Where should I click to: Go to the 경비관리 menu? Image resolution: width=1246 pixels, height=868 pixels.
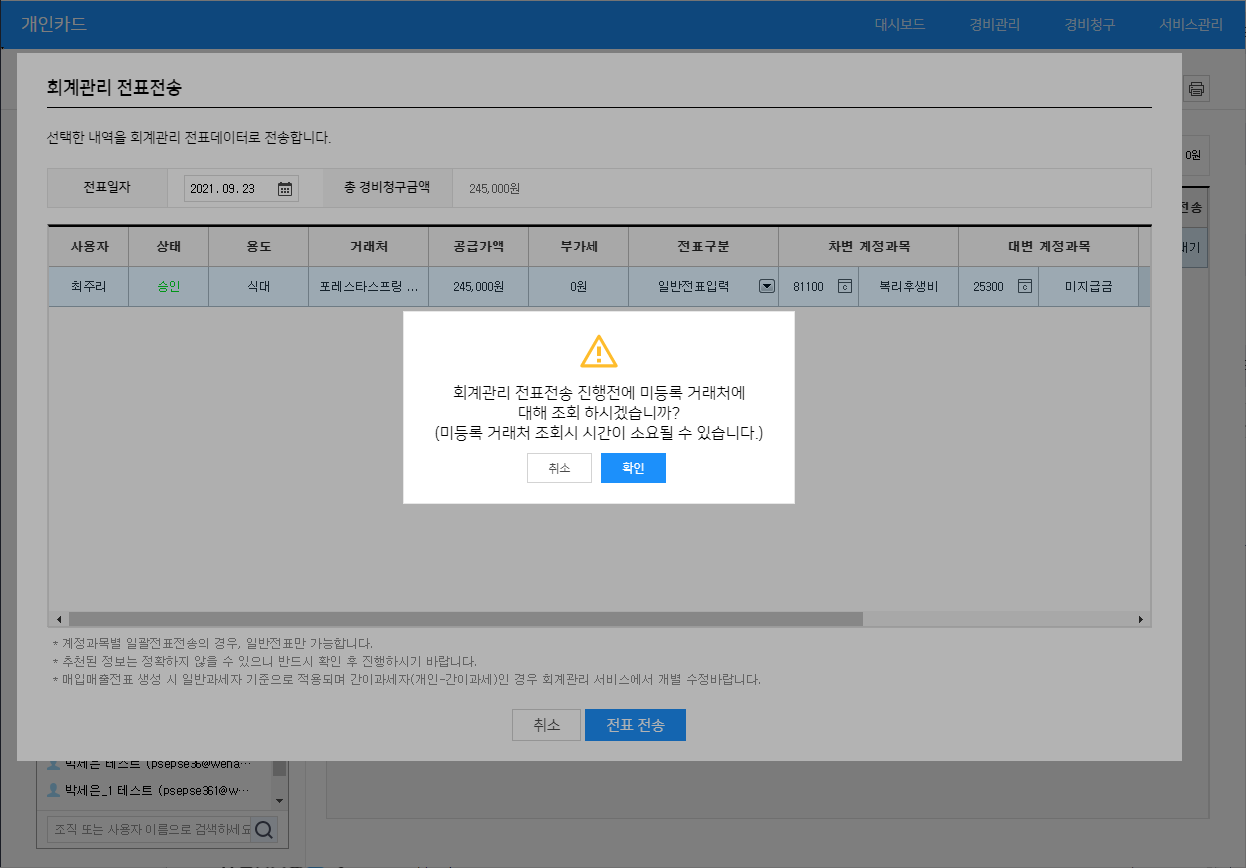pos(994,25)
